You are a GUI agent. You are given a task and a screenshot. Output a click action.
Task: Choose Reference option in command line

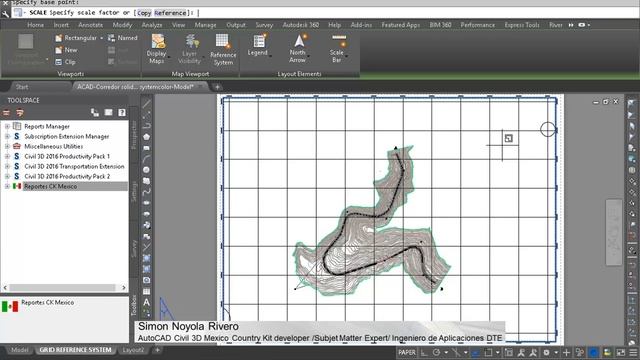pyautogui.click(x=170, y=13)
